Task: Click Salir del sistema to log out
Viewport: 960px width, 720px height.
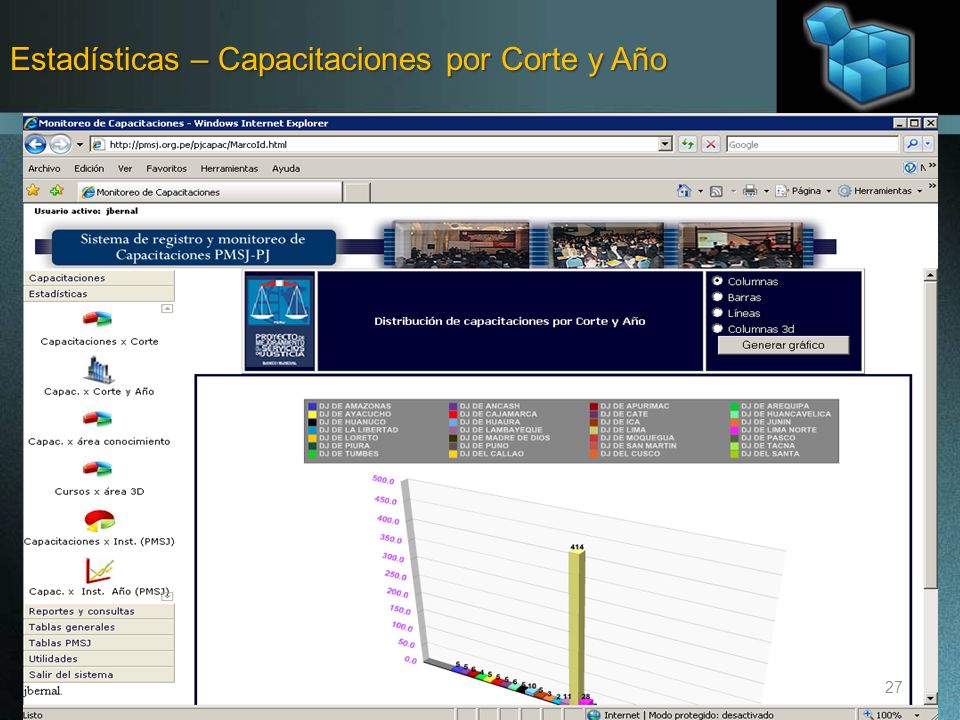Action: coord(99,675)
